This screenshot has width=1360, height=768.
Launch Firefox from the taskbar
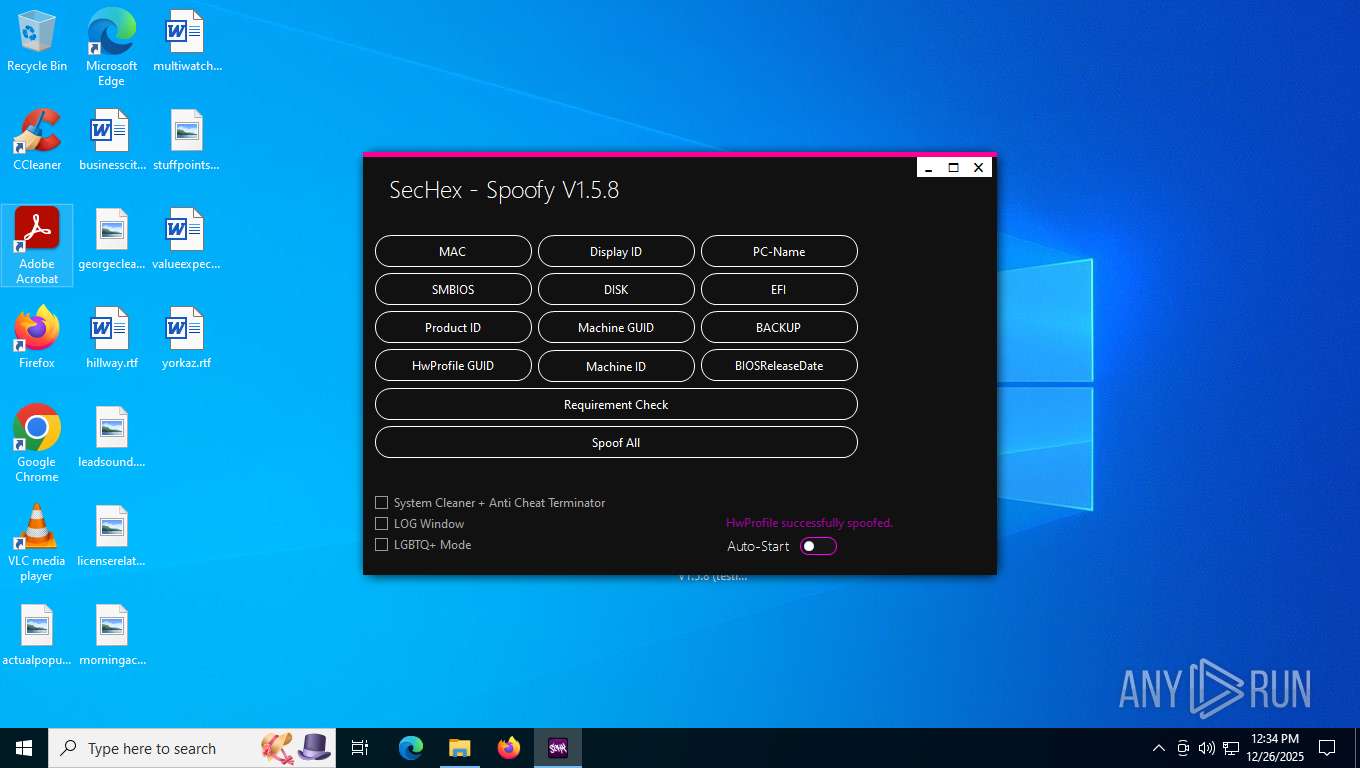pyautogui.click(x=509, y=748)
